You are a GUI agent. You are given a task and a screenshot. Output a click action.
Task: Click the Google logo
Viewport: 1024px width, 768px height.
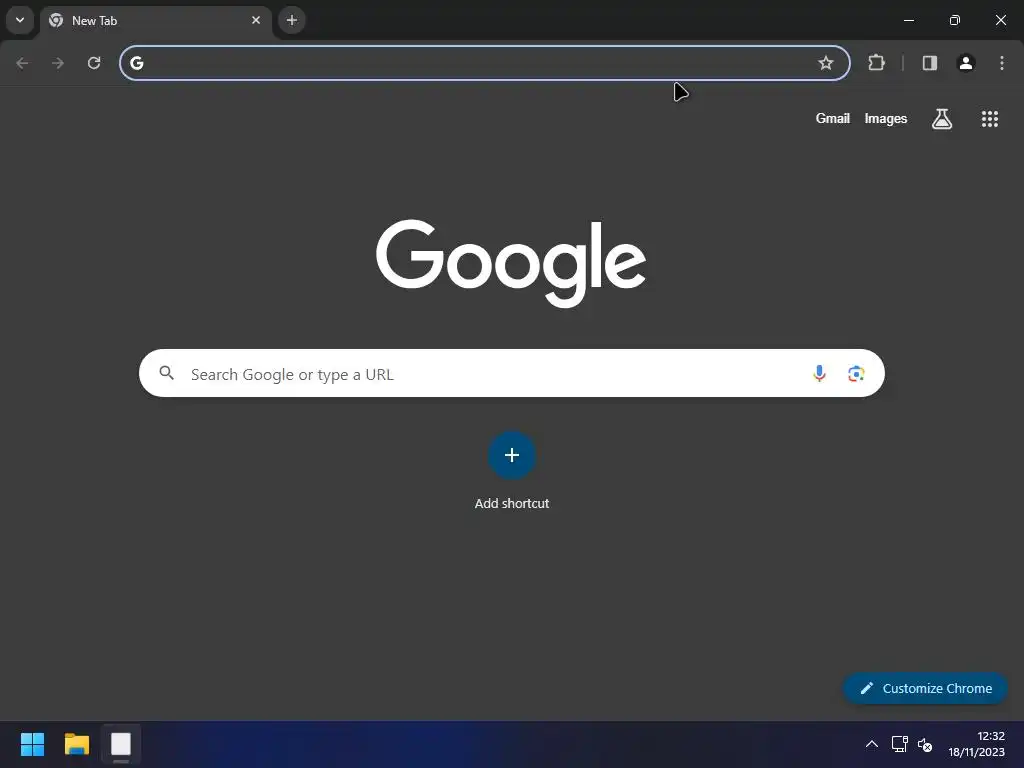tap(511, 263)
